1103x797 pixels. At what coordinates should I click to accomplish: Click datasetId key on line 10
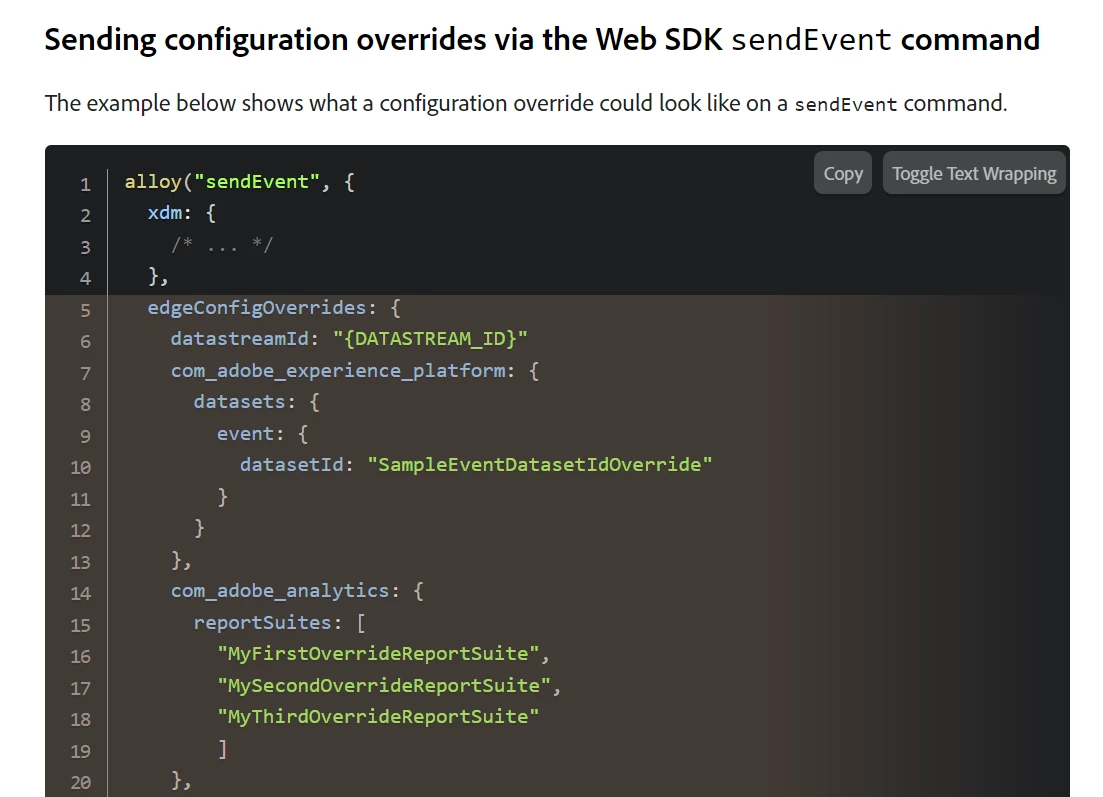[291, 465]
